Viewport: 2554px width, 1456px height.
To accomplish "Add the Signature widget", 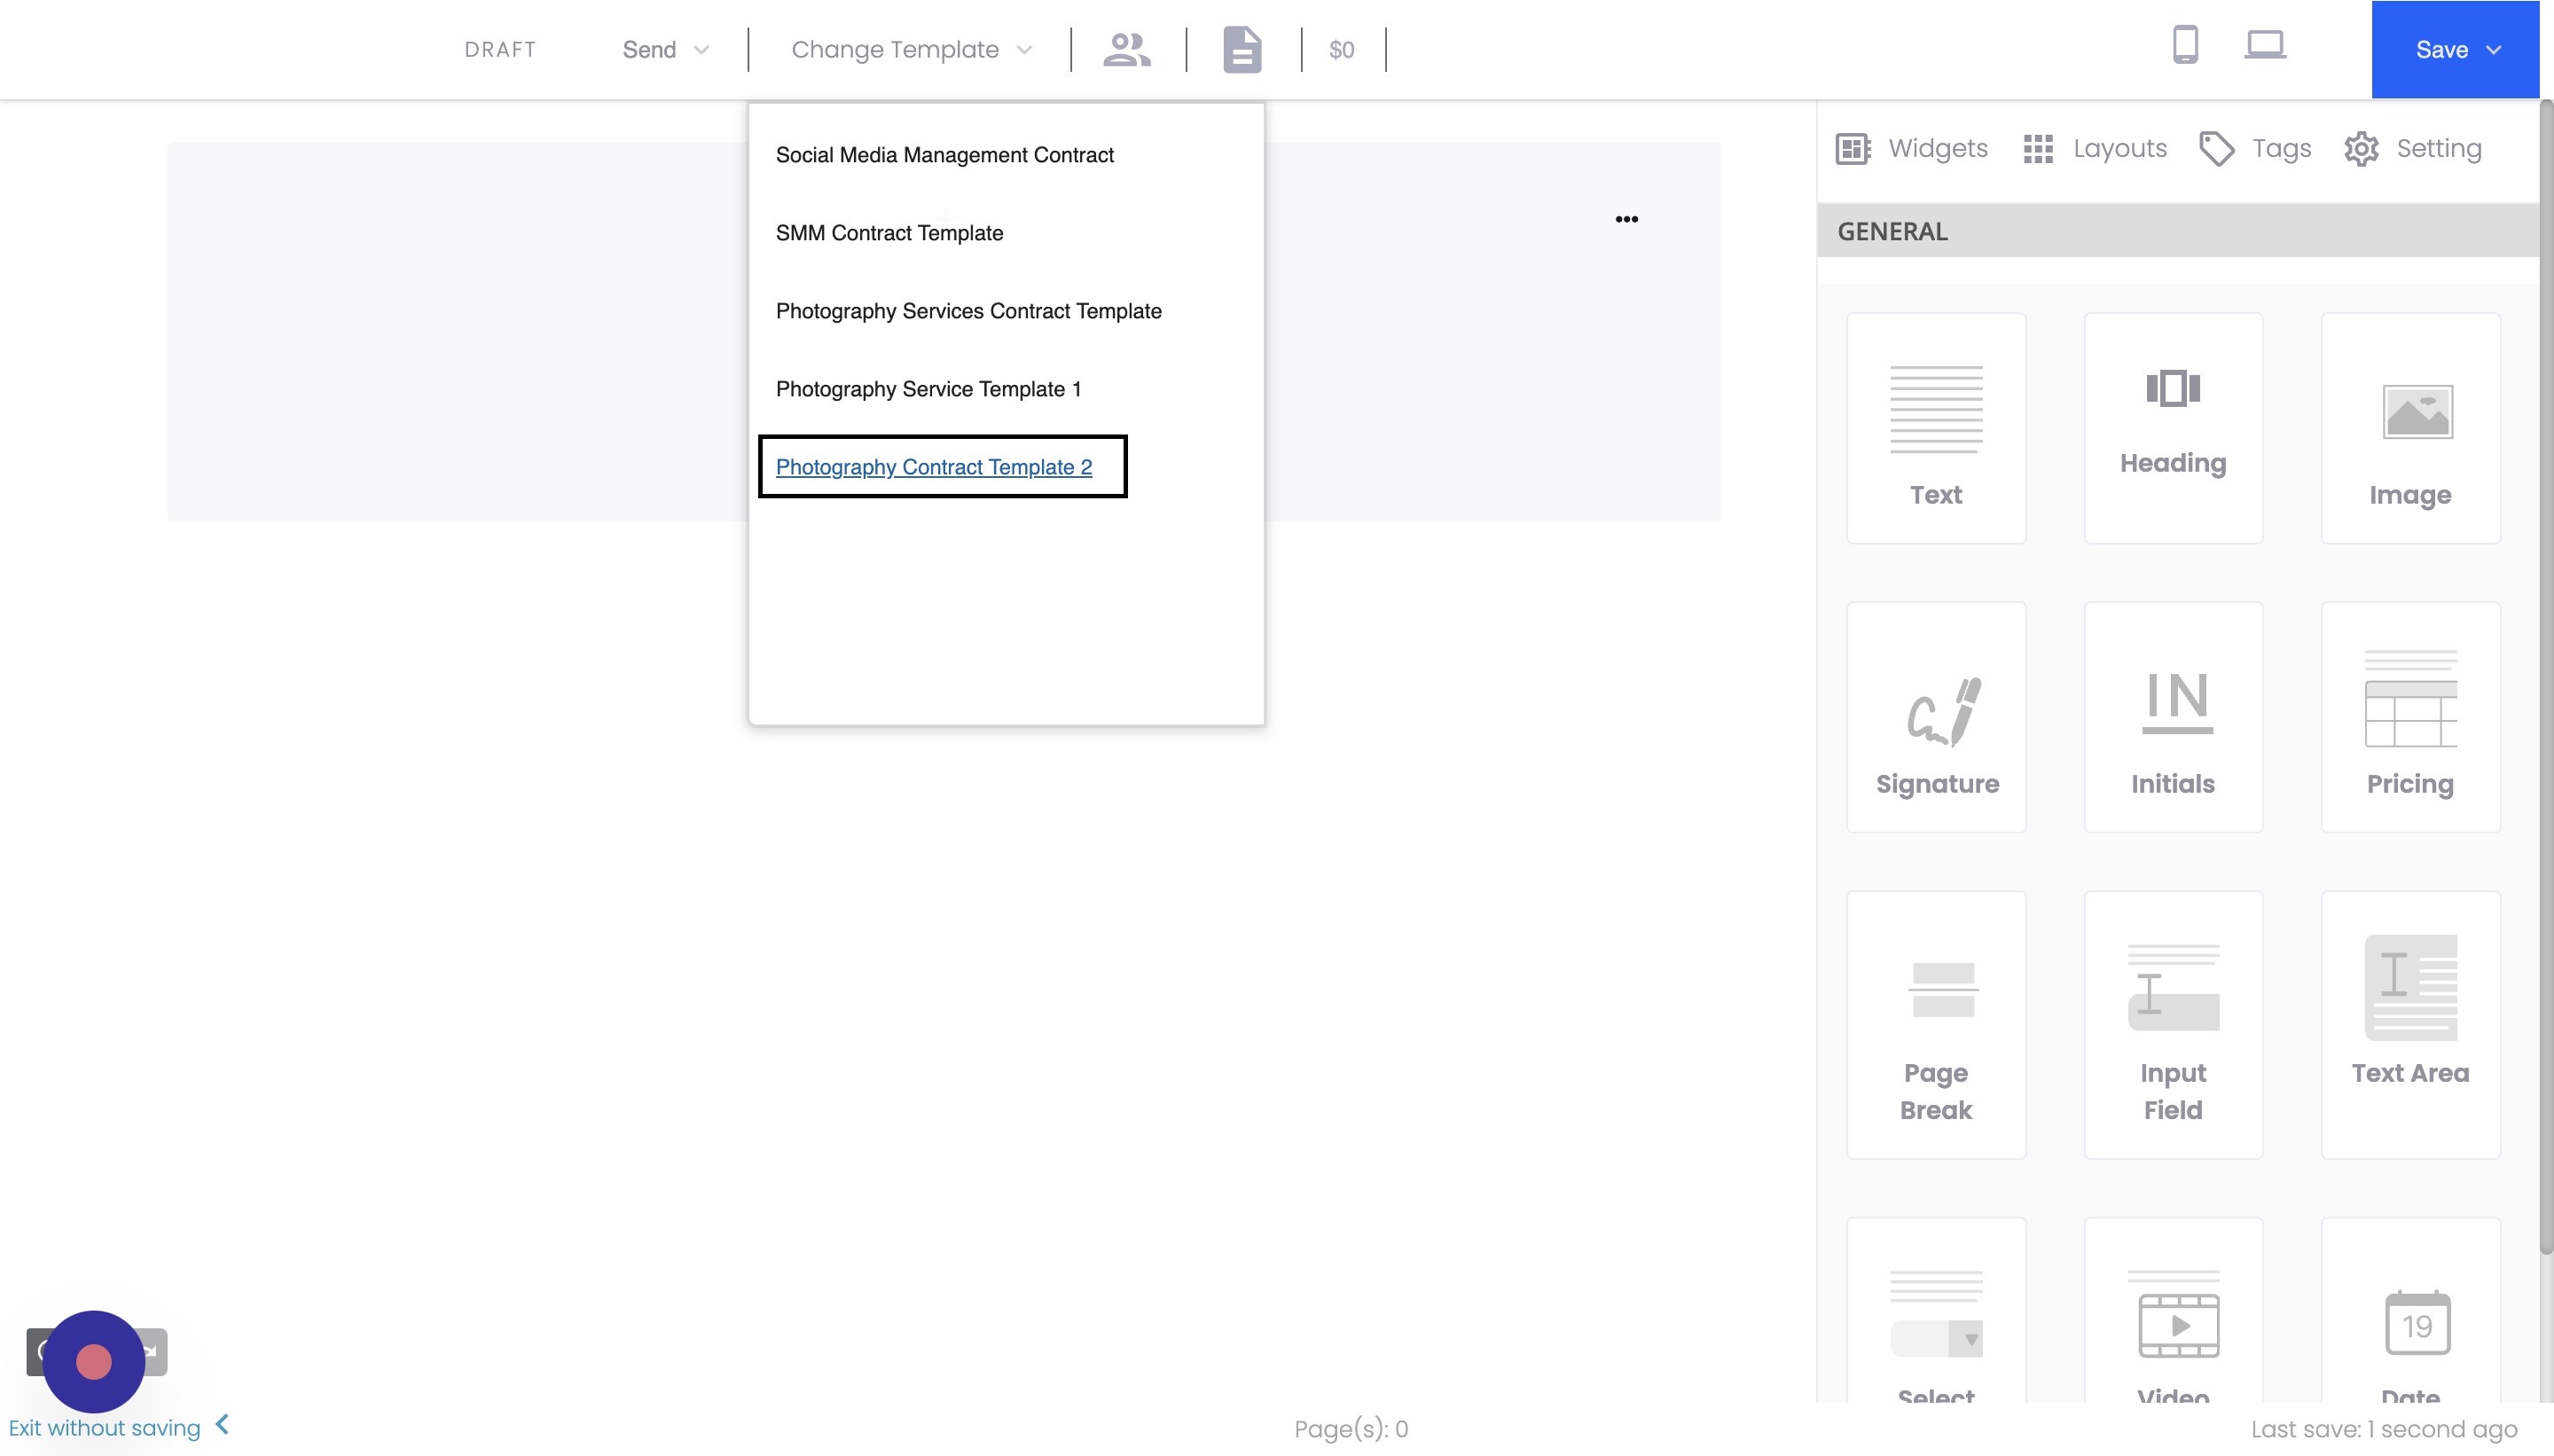I will (1936, 717).
